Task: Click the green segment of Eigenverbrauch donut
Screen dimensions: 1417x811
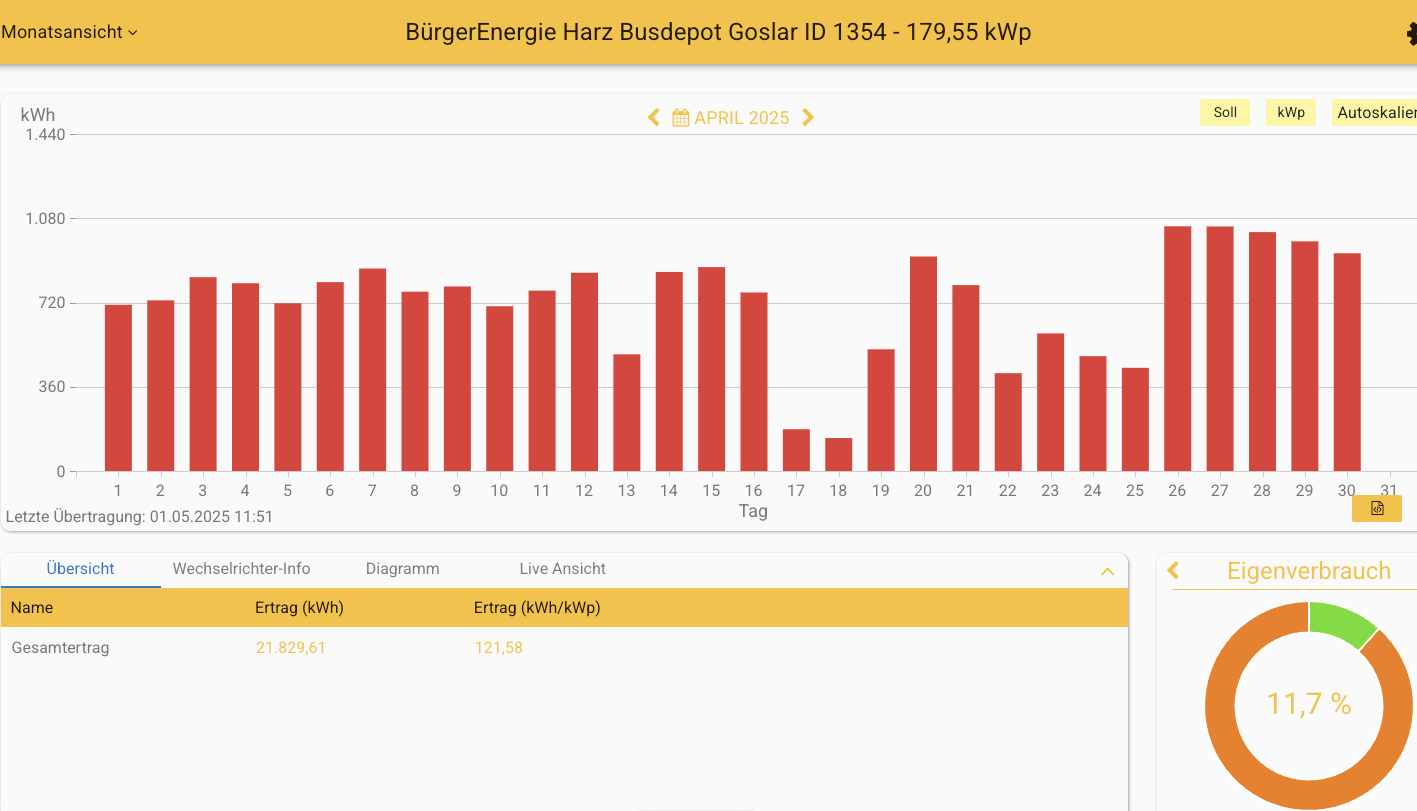Action: click(x=1338, y=622)
